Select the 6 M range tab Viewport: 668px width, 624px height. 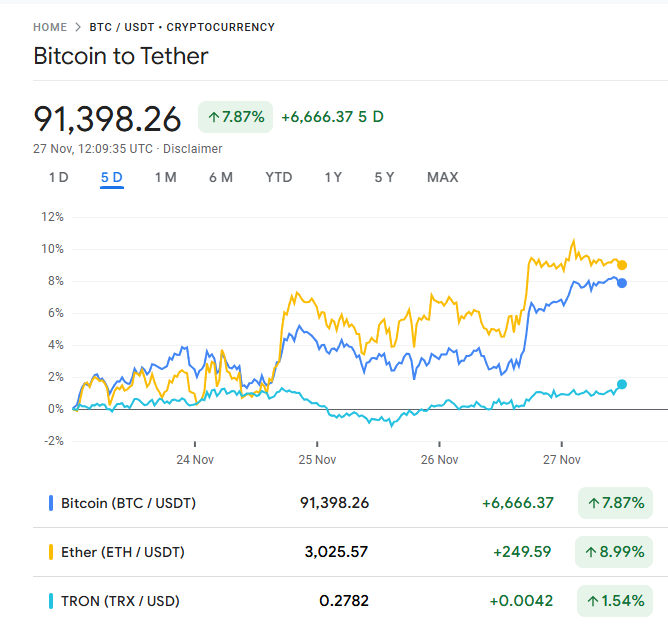tap(220, 178)
